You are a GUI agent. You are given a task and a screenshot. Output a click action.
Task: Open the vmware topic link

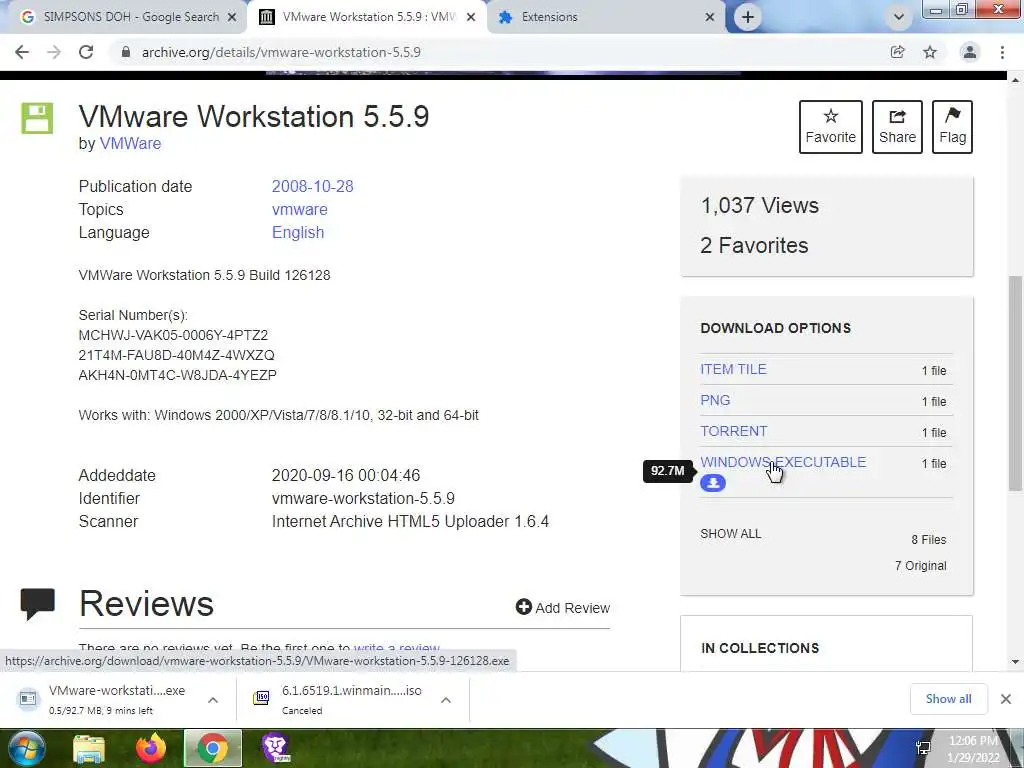pos(300,210)
